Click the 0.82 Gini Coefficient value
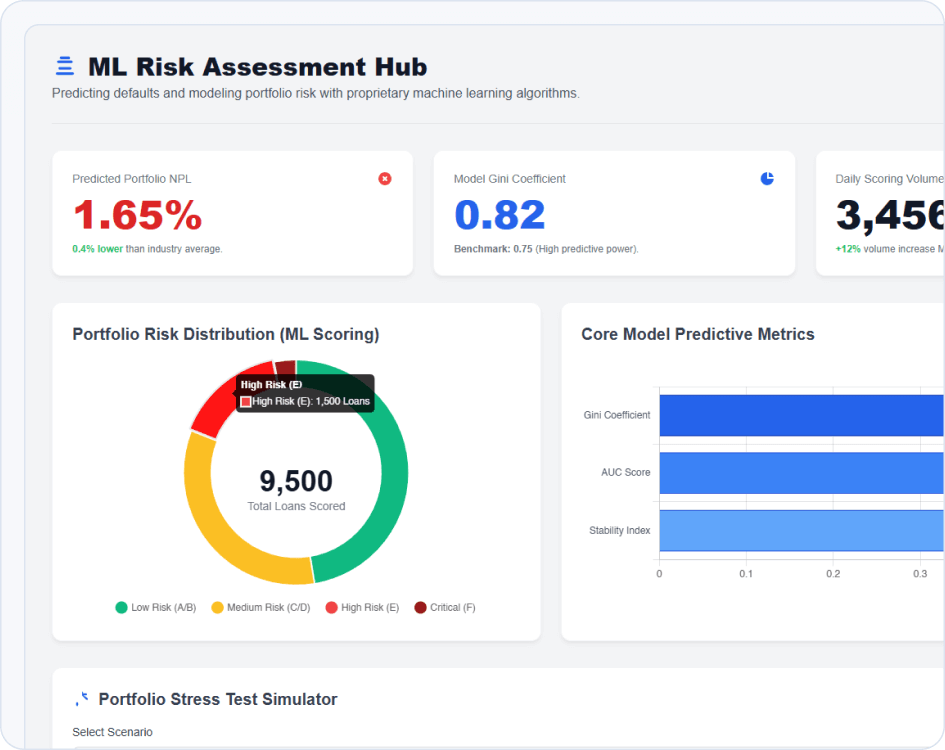 (500, 214)
